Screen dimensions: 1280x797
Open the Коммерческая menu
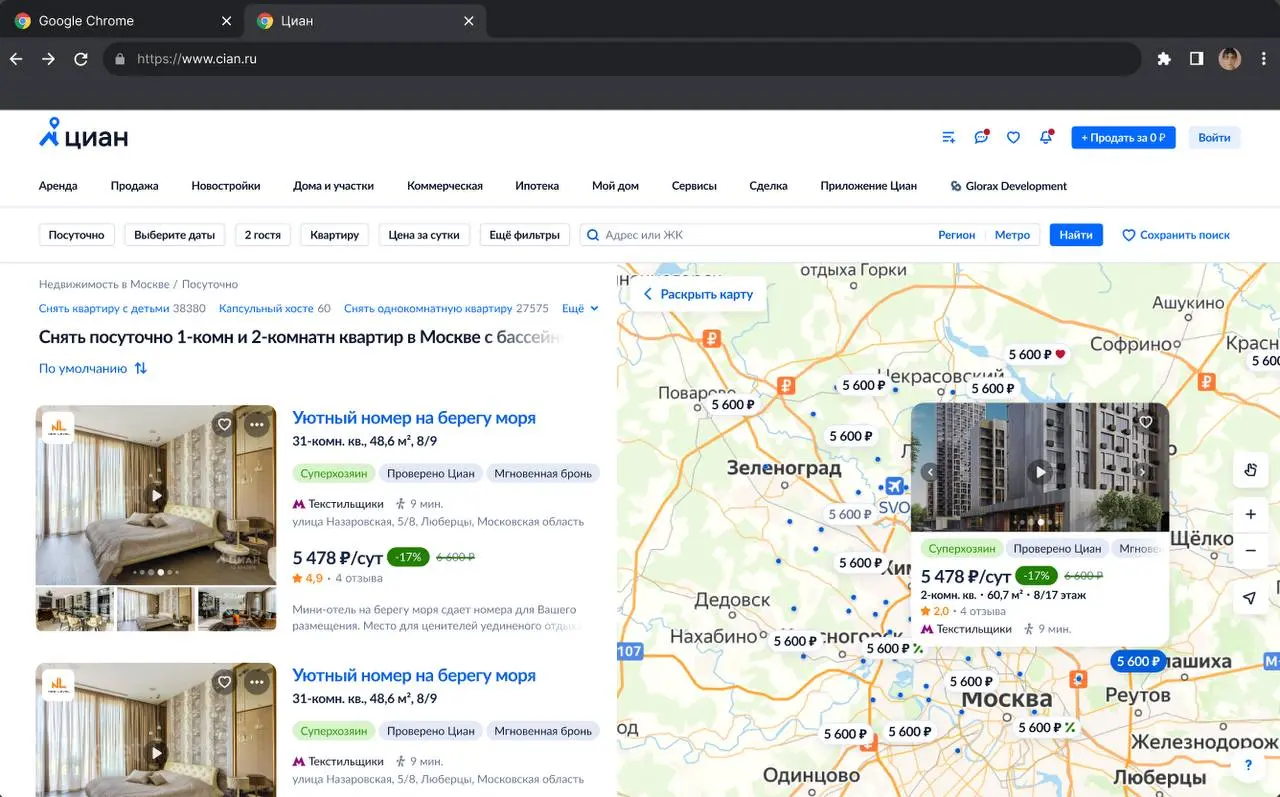445,186
